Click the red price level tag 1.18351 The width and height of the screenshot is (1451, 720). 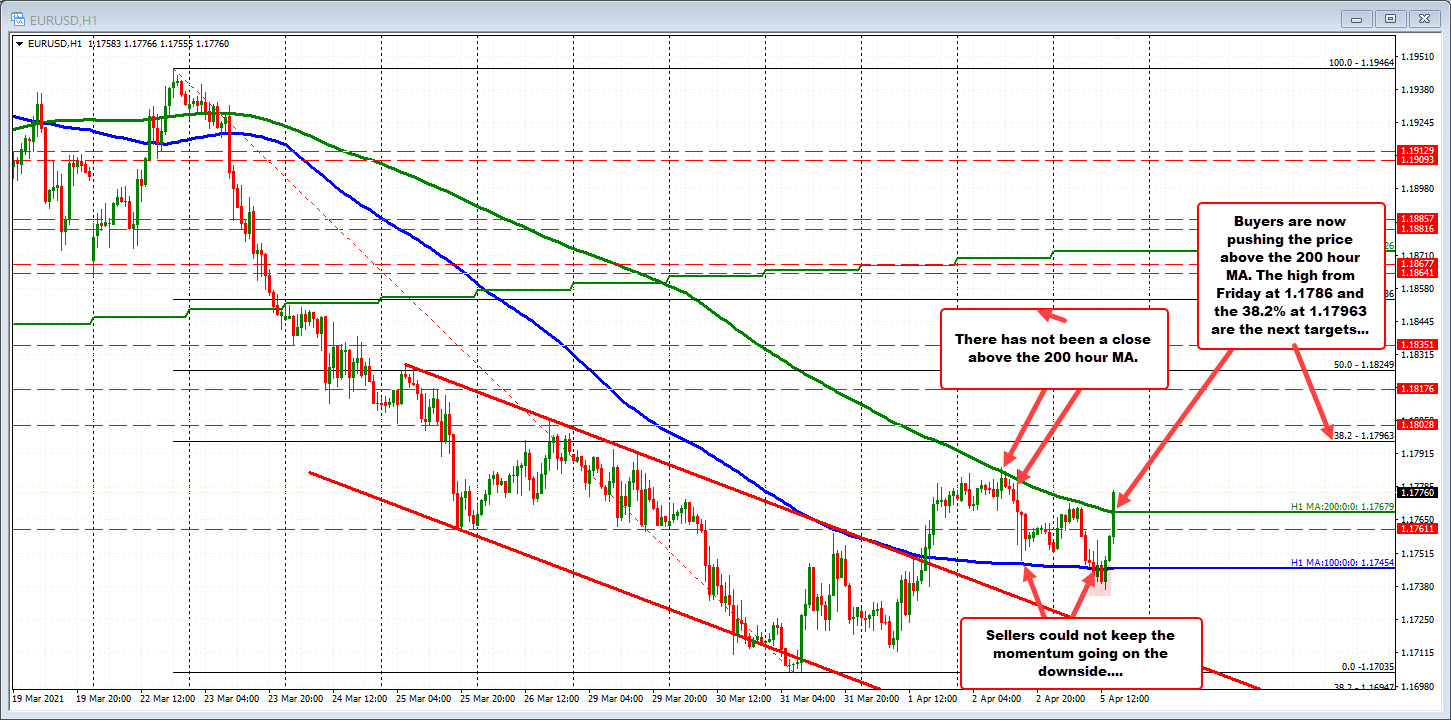pyautogui.click(x=1418, y=344)
